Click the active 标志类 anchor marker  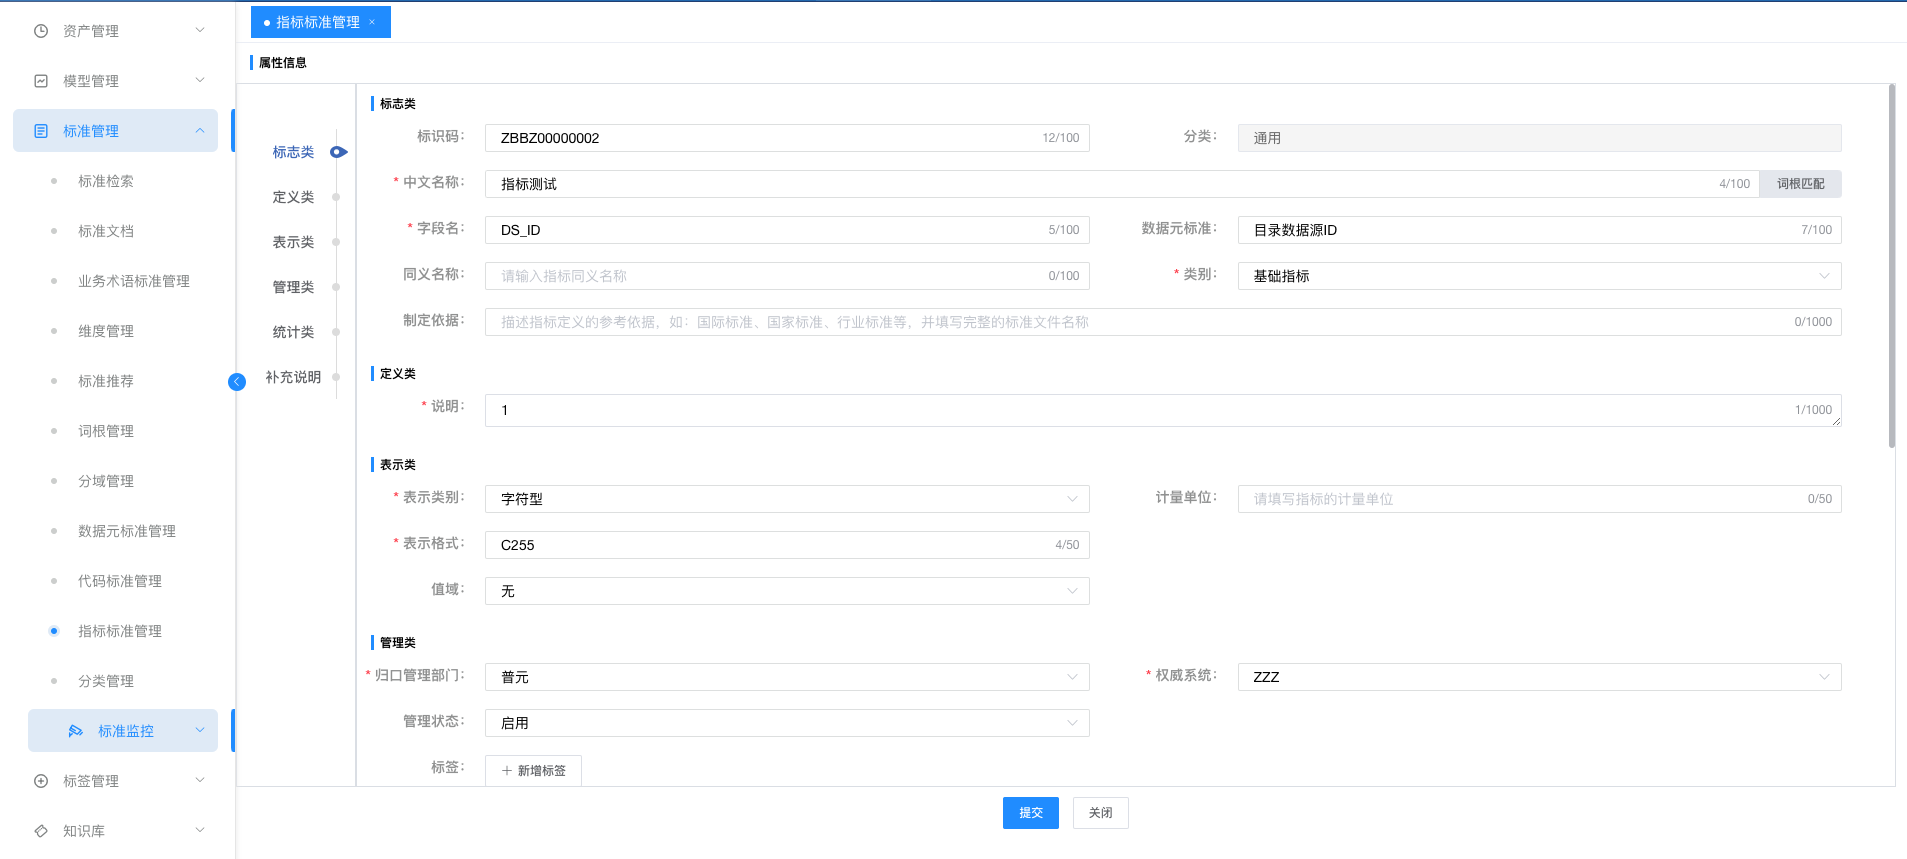[x=338, y=152]
